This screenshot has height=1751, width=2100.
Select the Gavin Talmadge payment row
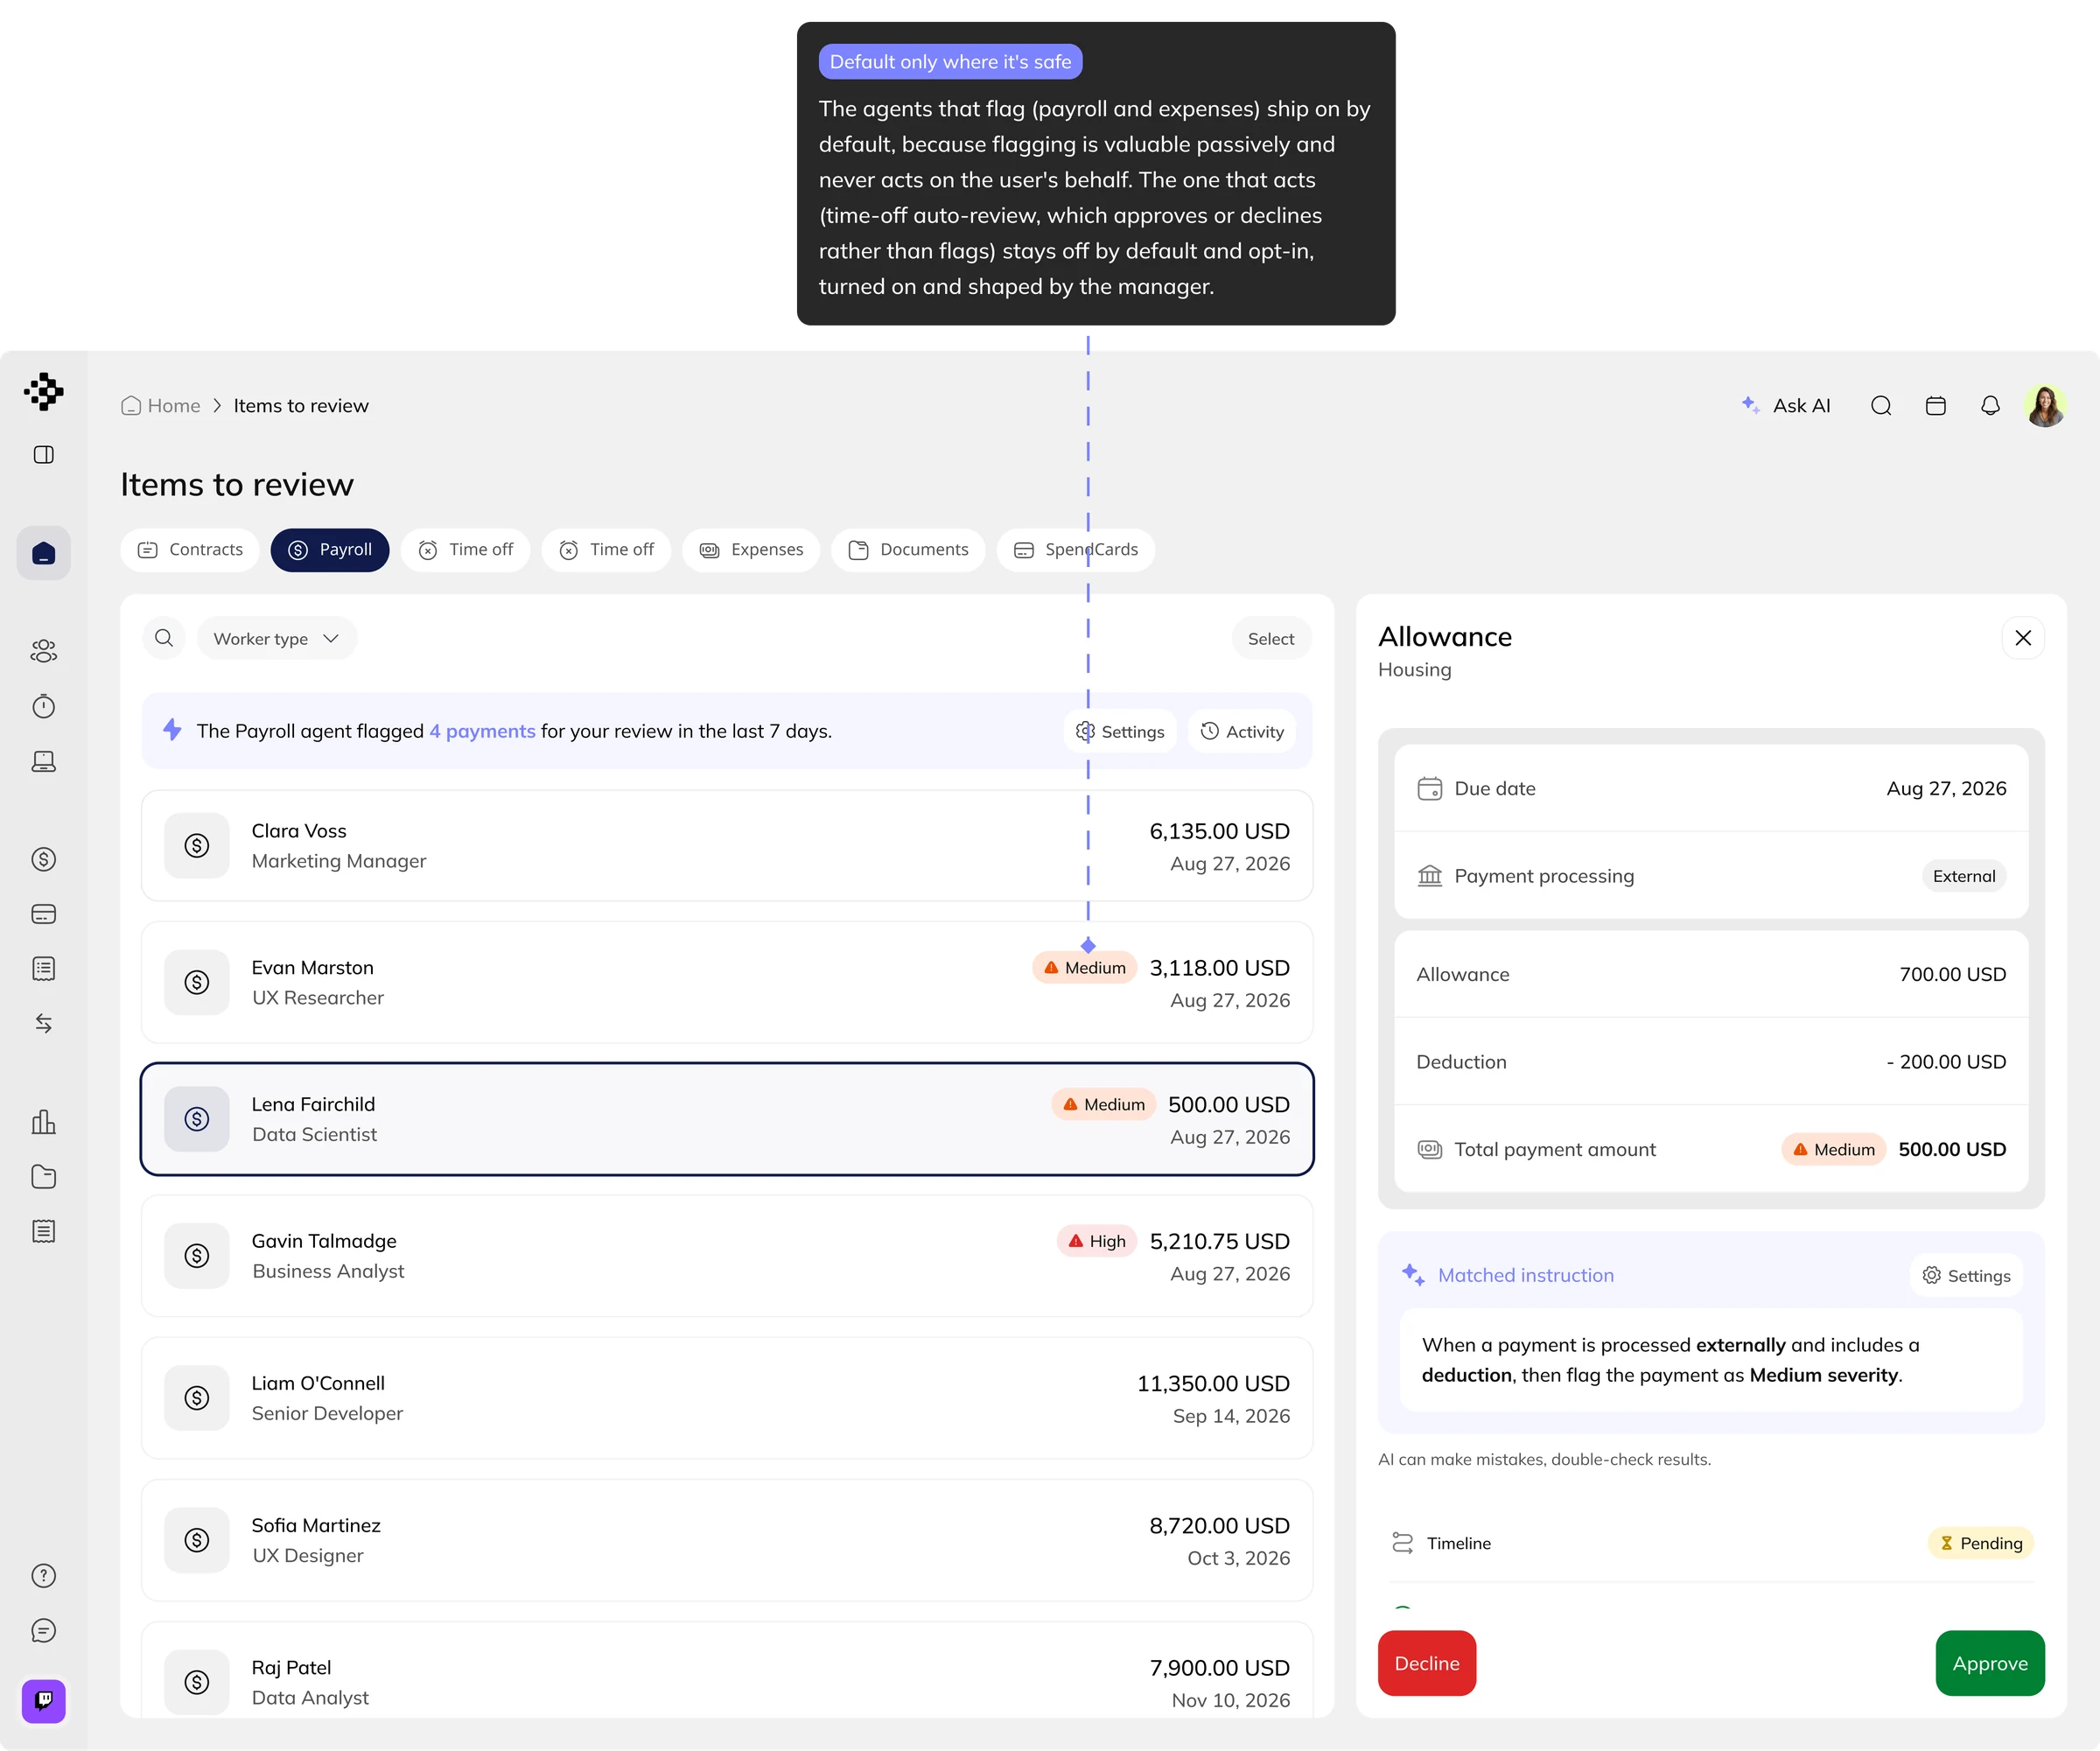point(727,1256)
